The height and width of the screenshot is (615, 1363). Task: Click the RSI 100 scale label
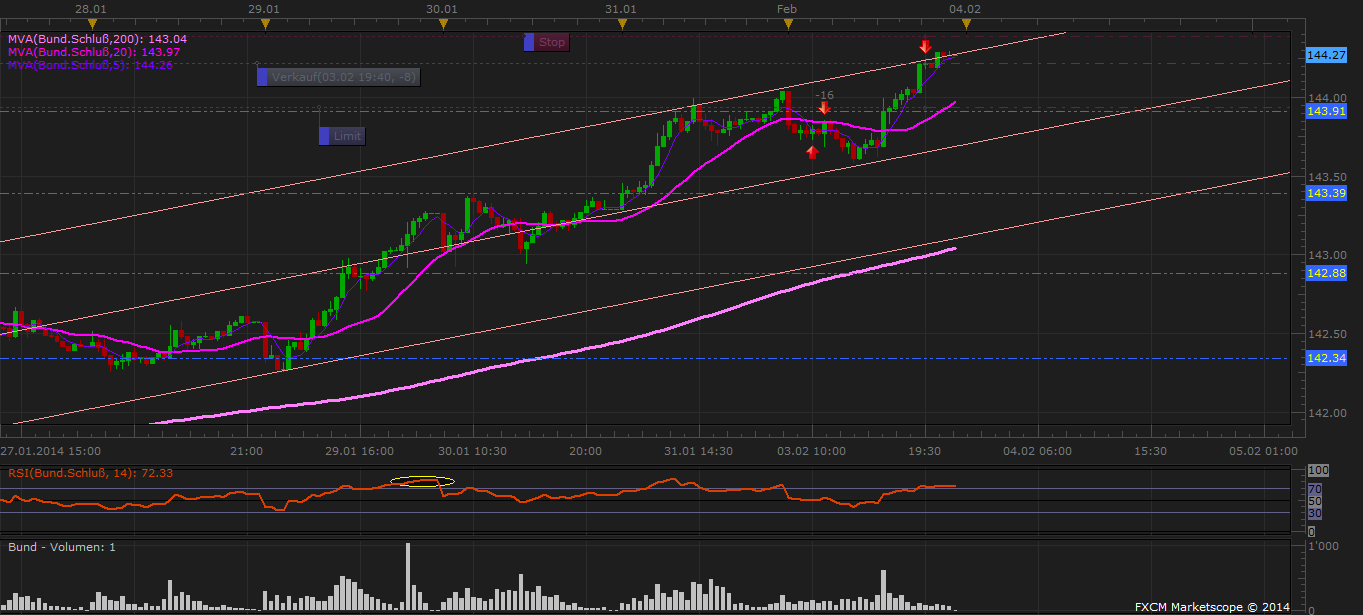click(x=1318, y=470)
